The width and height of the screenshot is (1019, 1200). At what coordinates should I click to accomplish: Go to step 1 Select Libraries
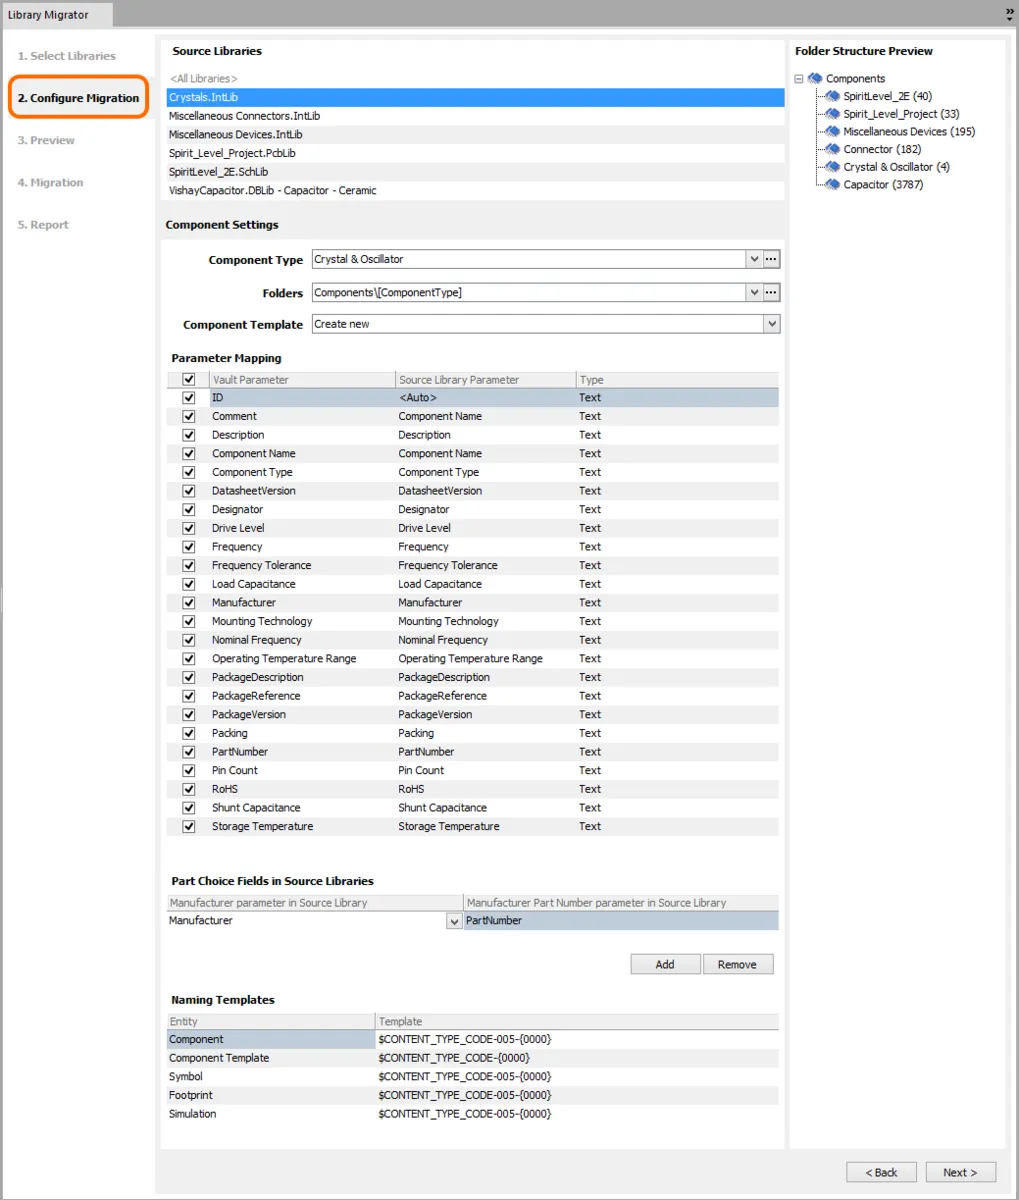(66, 56)
